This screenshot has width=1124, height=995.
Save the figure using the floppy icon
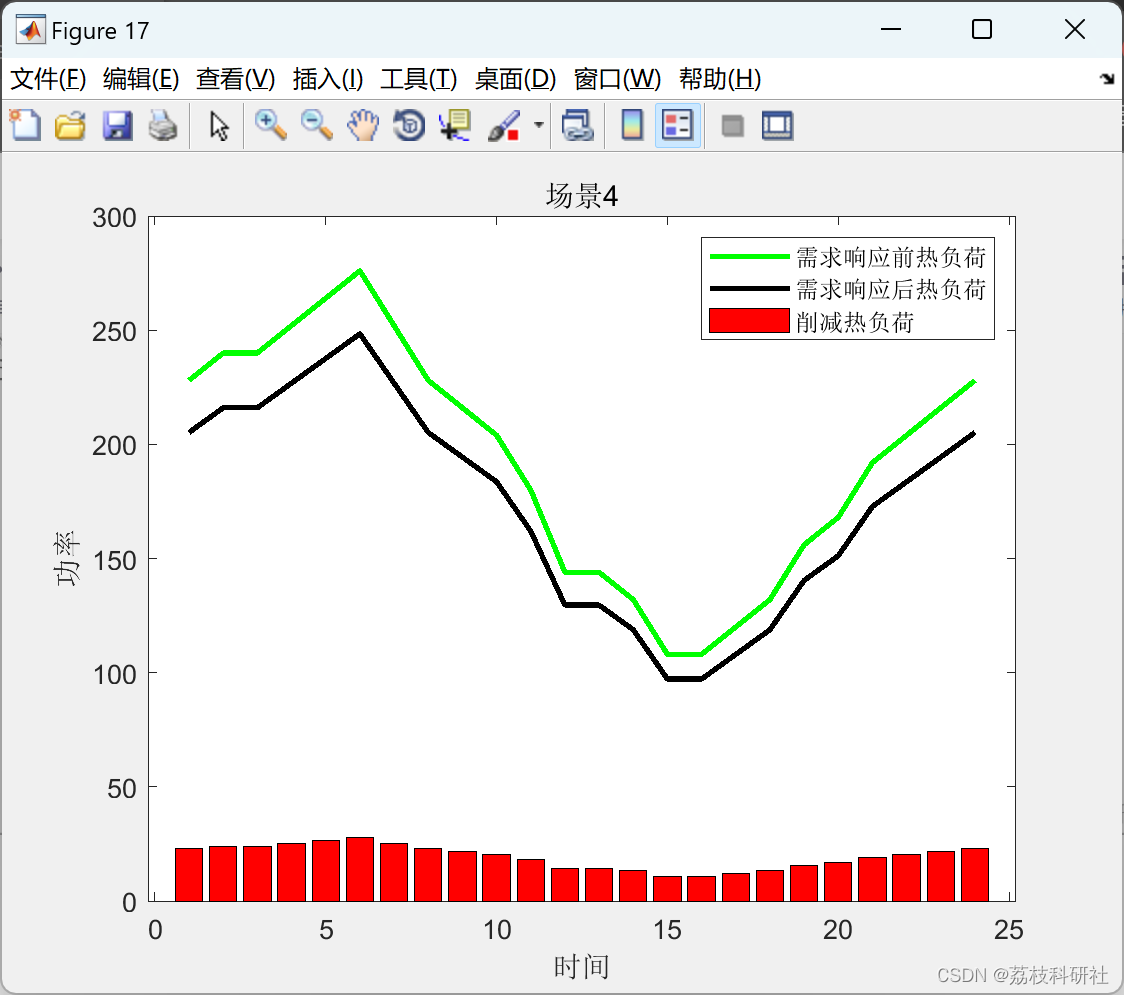[118, 125]
